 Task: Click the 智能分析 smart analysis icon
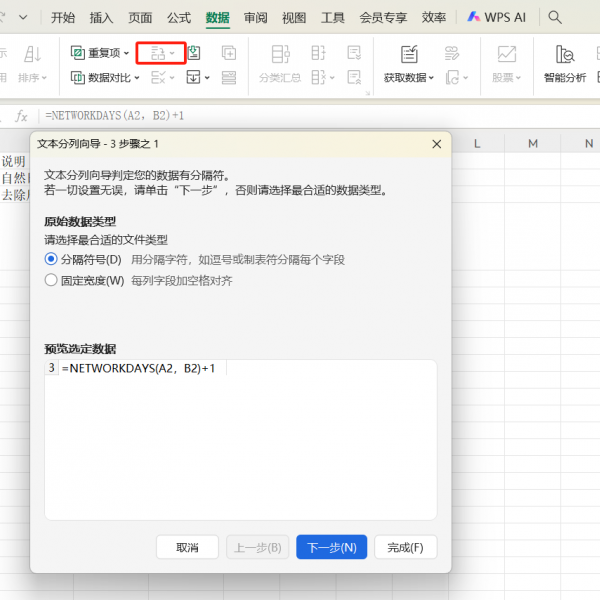tap(565, 55)
